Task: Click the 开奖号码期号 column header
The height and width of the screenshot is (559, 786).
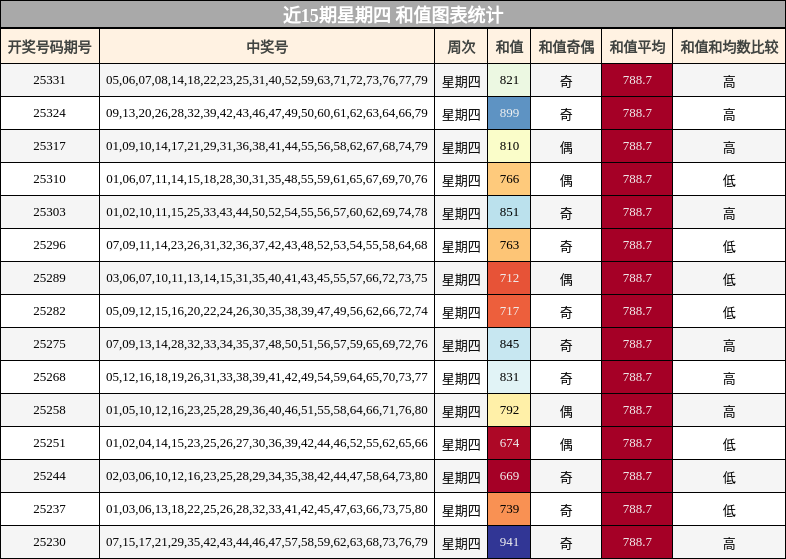Action: click(x=50, y=47)
